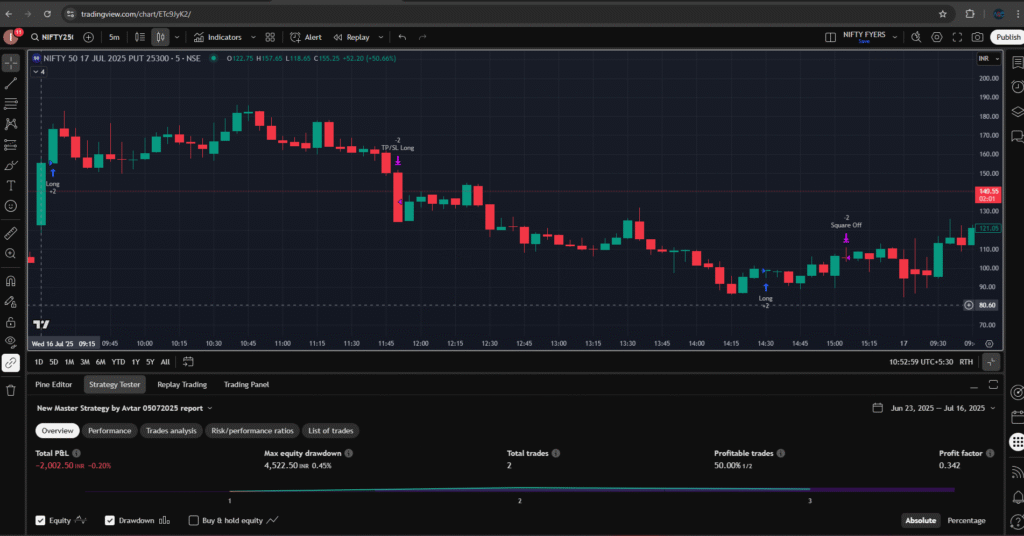
Task: Toggle magnet mode in left toolbar
Action: pos(11,281)
